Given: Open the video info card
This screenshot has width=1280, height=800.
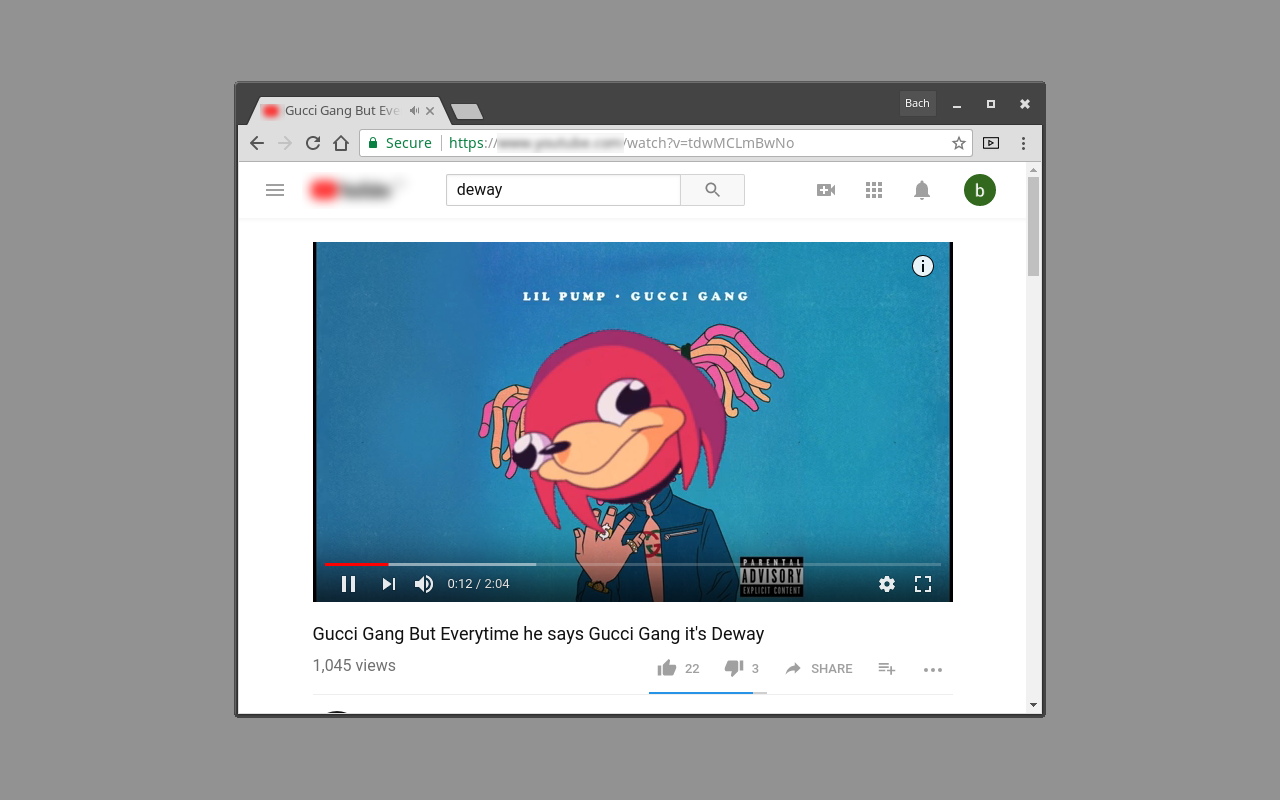Looking at the screenshot, I should pos(923,266).
